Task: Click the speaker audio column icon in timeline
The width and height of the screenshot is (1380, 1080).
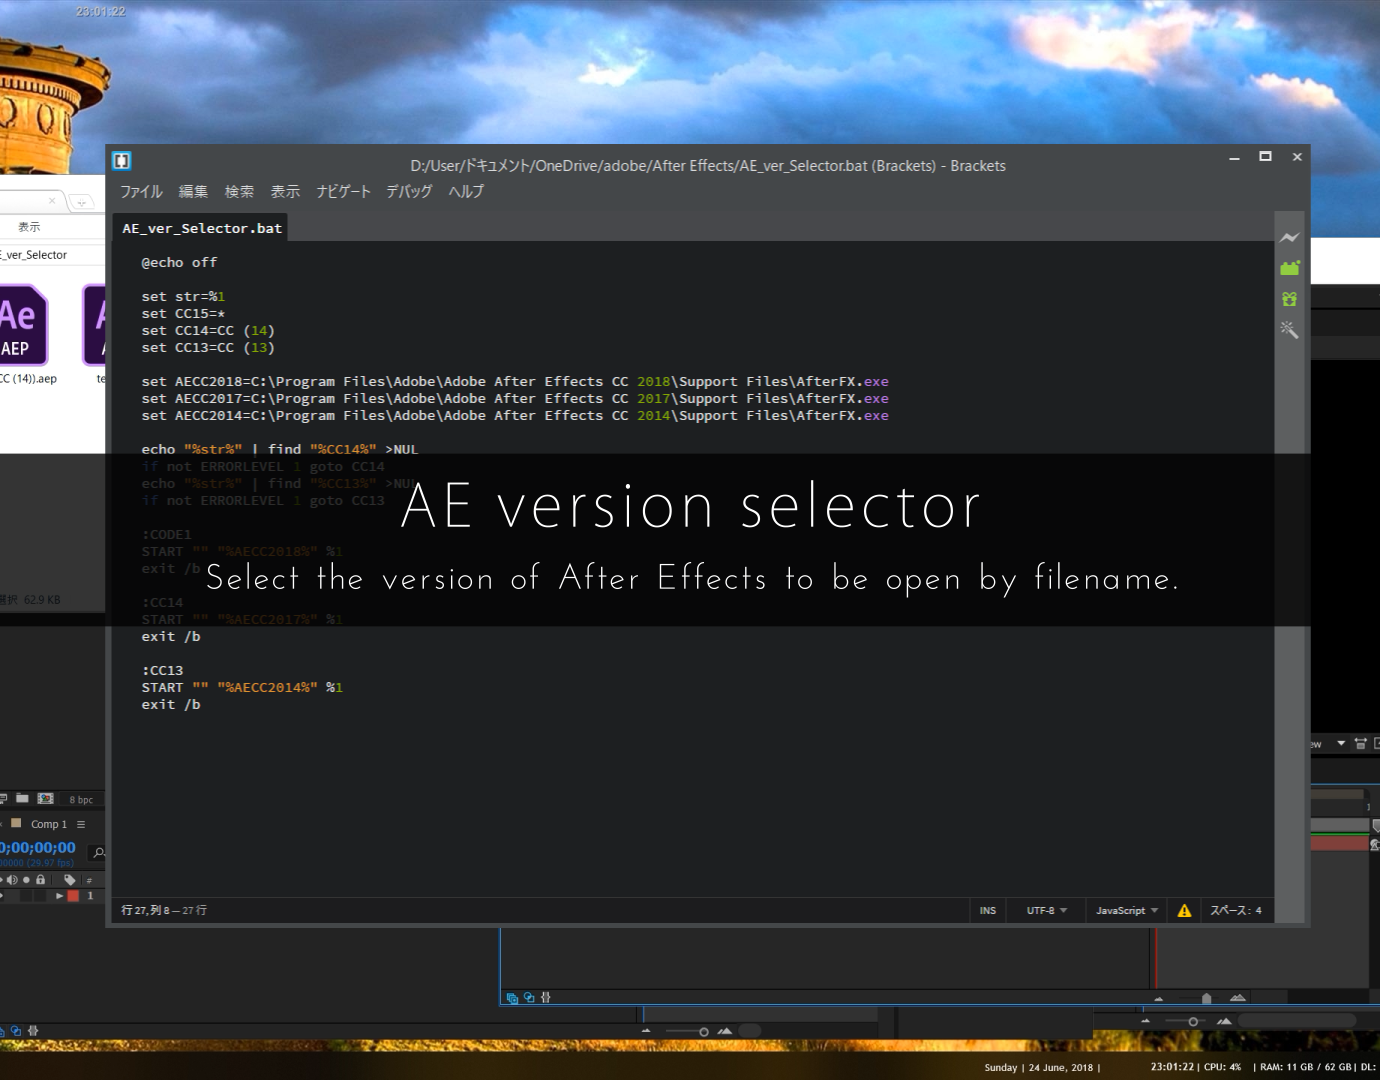Action: point(12,880)
